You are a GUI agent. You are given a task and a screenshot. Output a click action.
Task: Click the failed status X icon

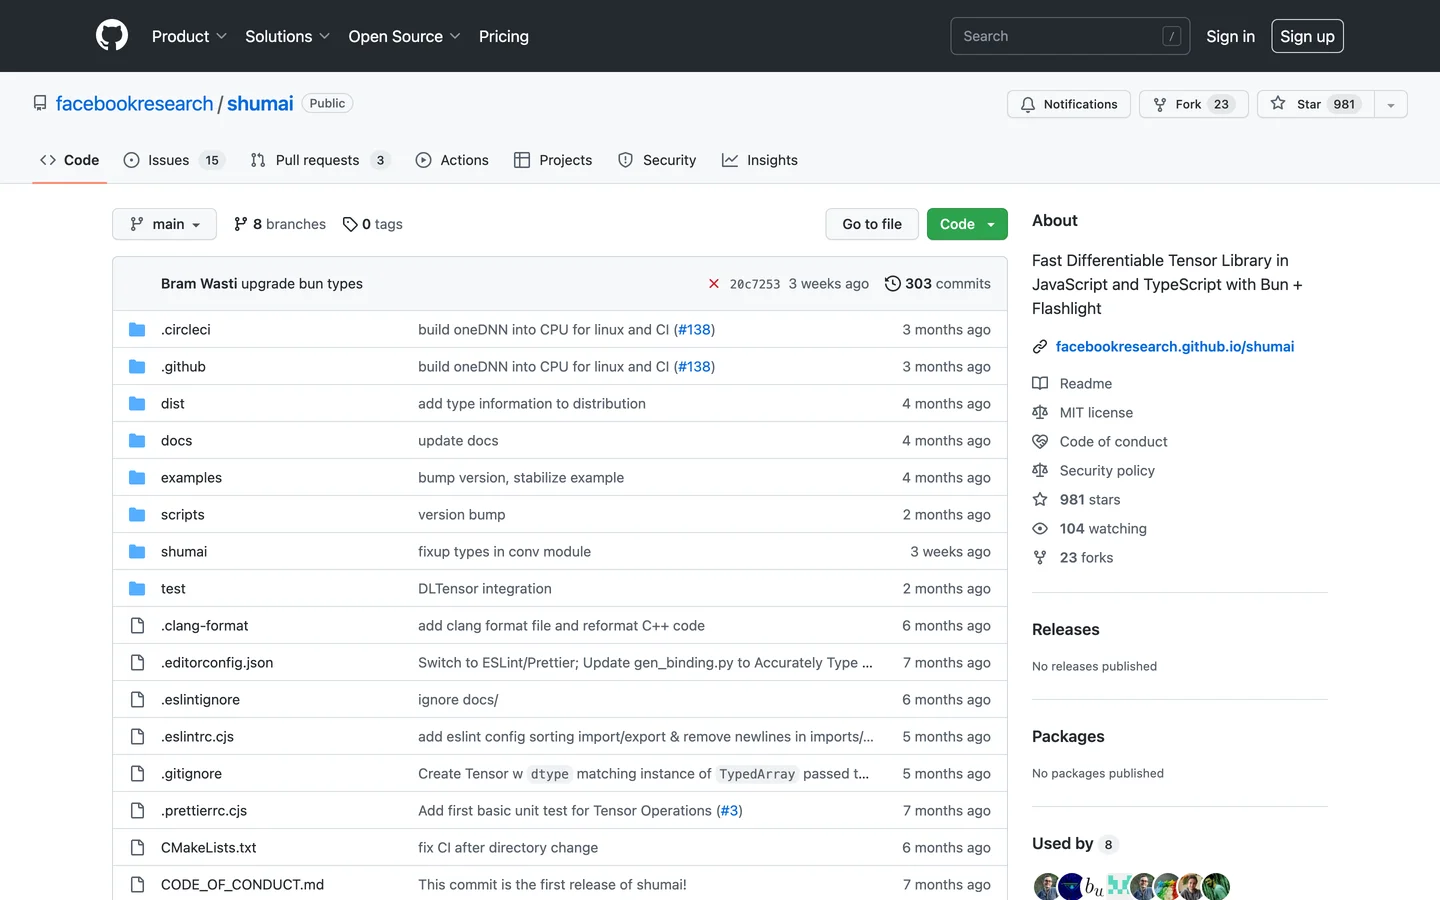(714, 284)
